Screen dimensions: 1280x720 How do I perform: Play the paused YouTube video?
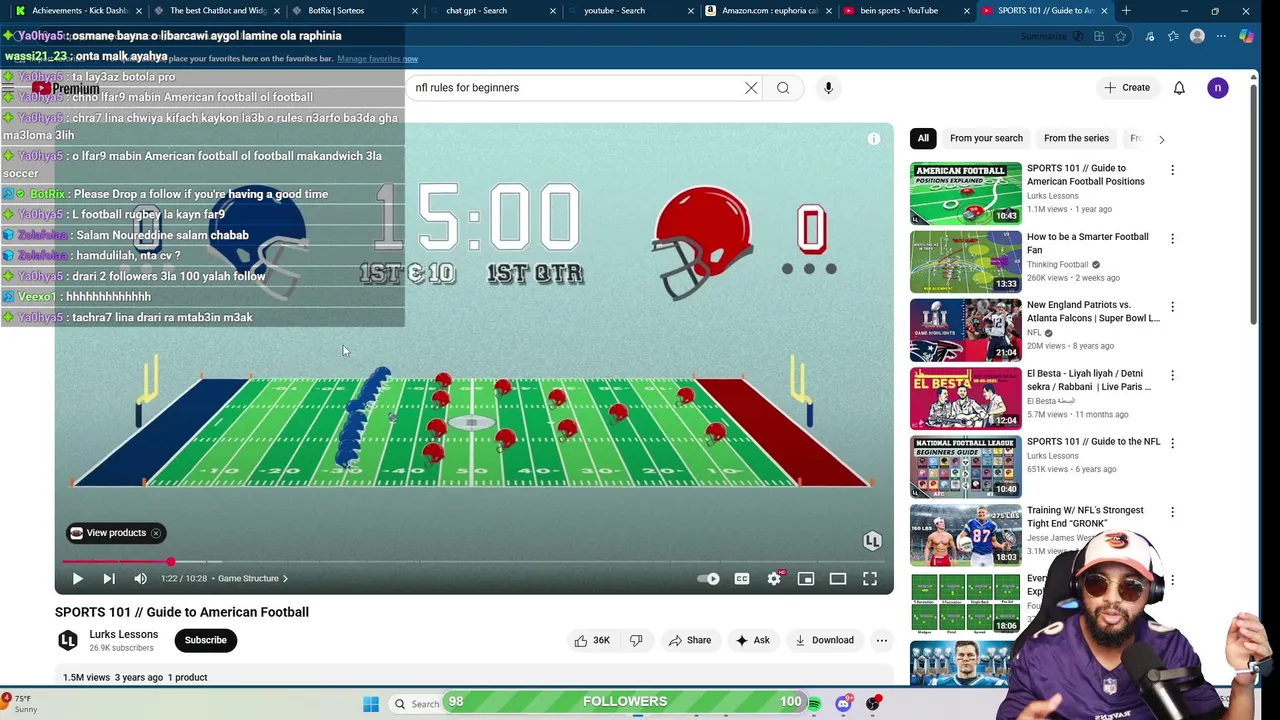pyautogui.click(x=77, y=579)
